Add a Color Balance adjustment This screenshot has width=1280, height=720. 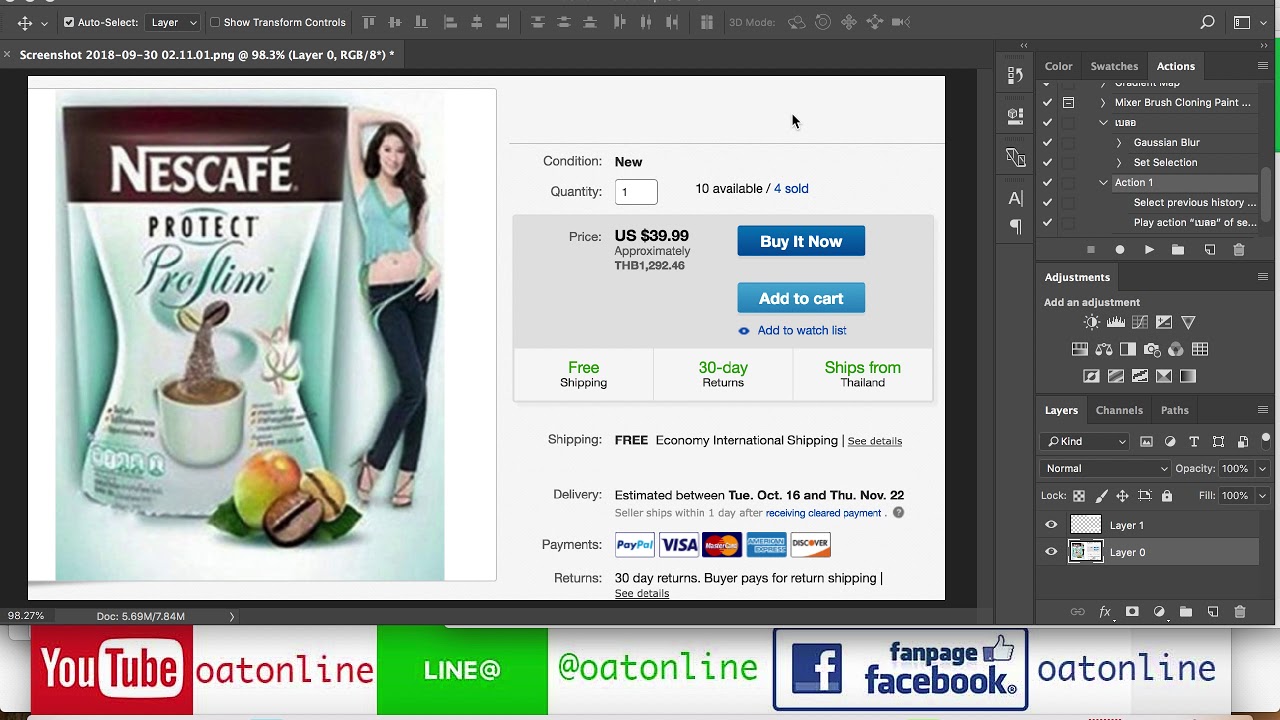[x=1104, y=349]
